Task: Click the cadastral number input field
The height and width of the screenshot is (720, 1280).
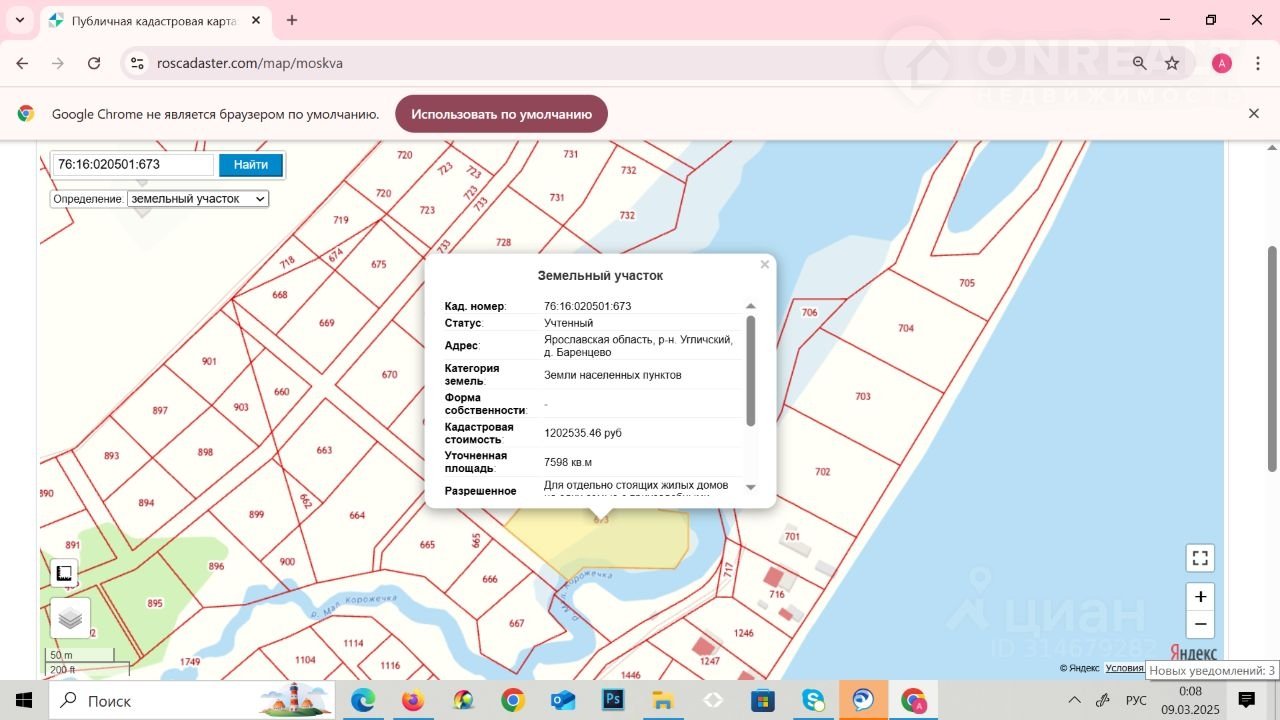Action: (133, 165)
